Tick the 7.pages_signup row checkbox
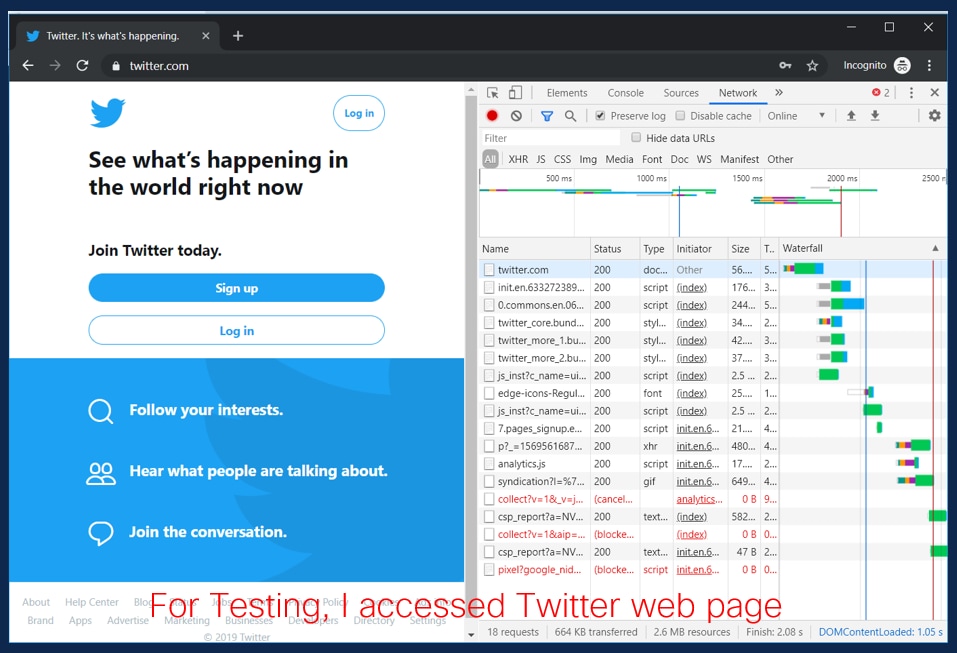957x653 pixels. tap(489, 428)
